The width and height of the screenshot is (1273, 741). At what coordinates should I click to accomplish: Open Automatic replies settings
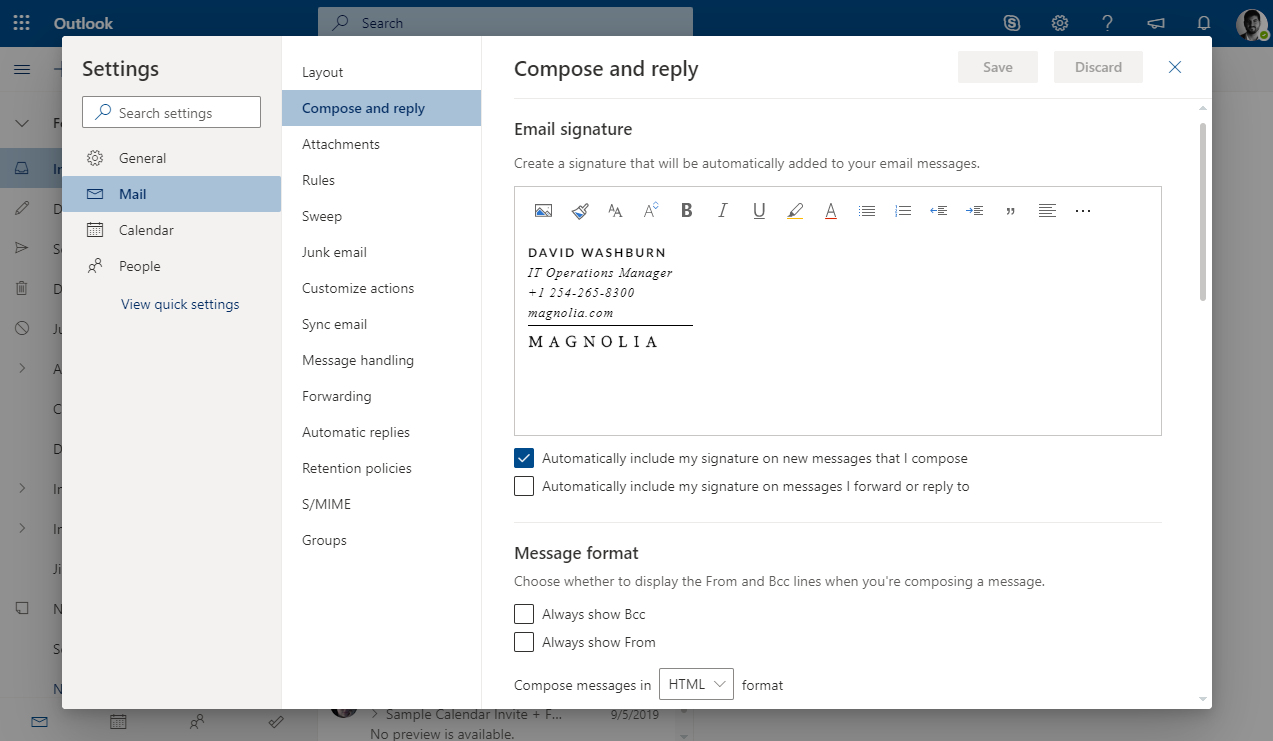click(356, 432)
